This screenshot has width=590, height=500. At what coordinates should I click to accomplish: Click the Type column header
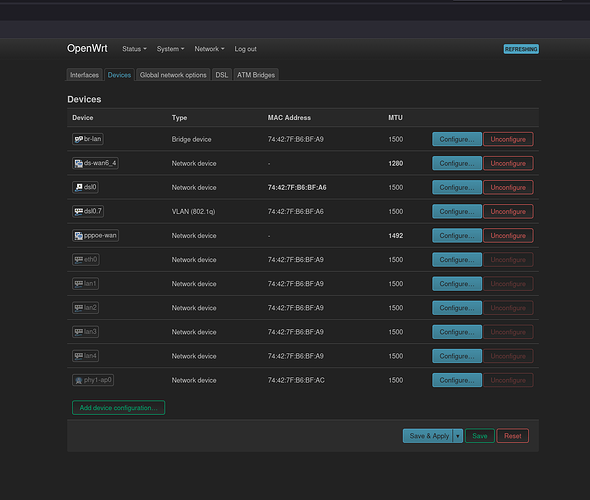point(179,118)
